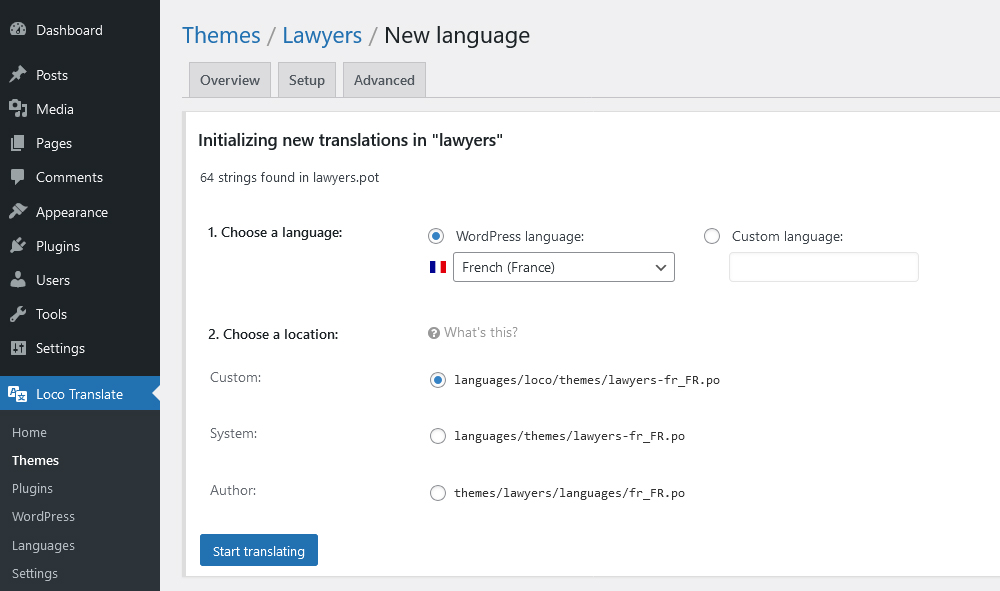The image size is (1000, 591).
Task: Open the Advanced tab
Action: coord(384,79)
